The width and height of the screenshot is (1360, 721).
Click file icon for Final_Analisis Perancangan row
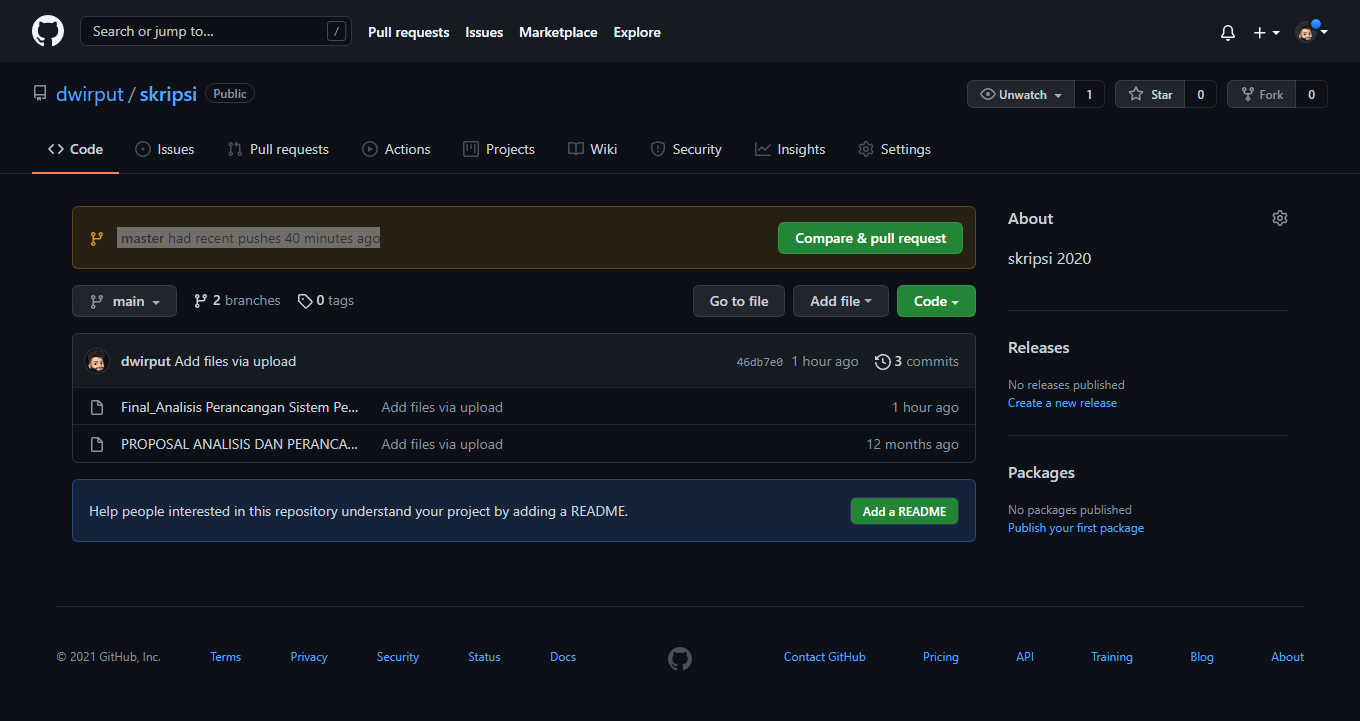pos(97,407)
